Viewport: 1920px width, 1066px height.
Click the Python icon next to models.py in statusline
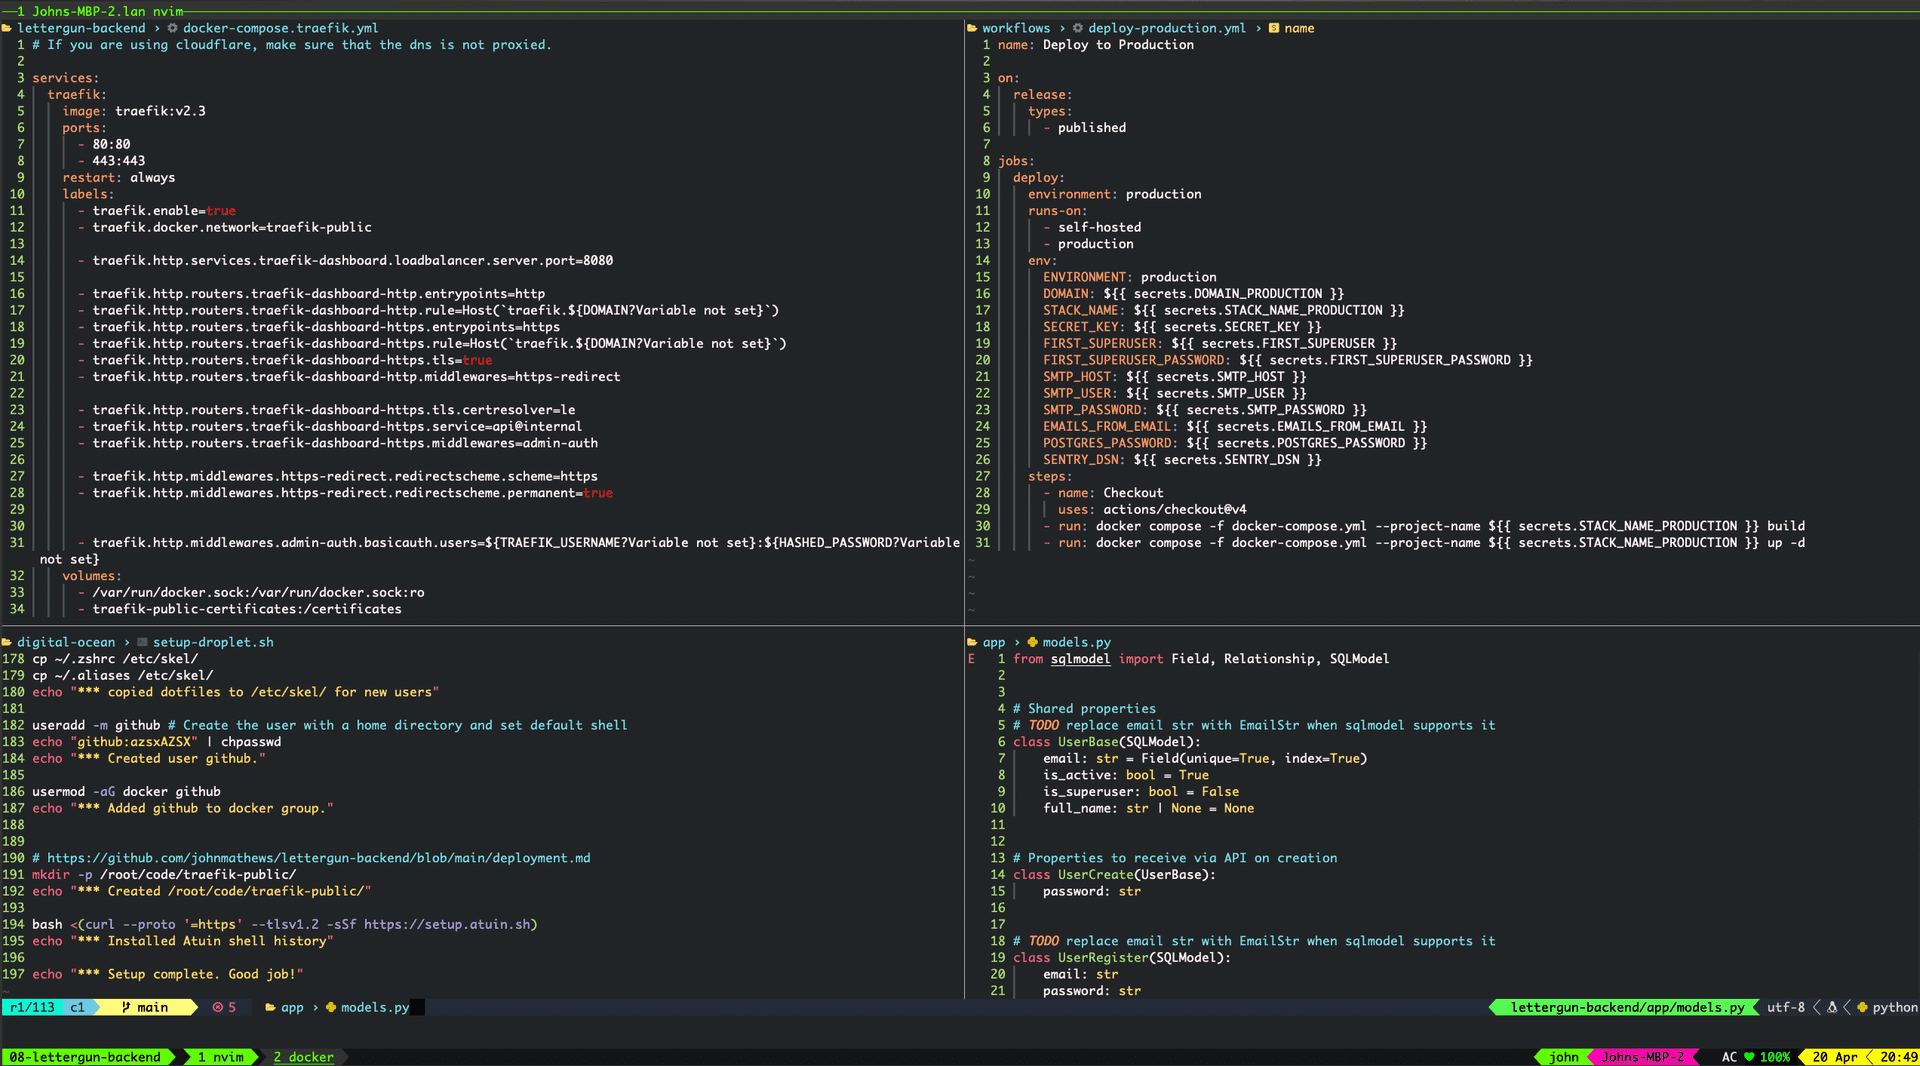pos(331,1007)
